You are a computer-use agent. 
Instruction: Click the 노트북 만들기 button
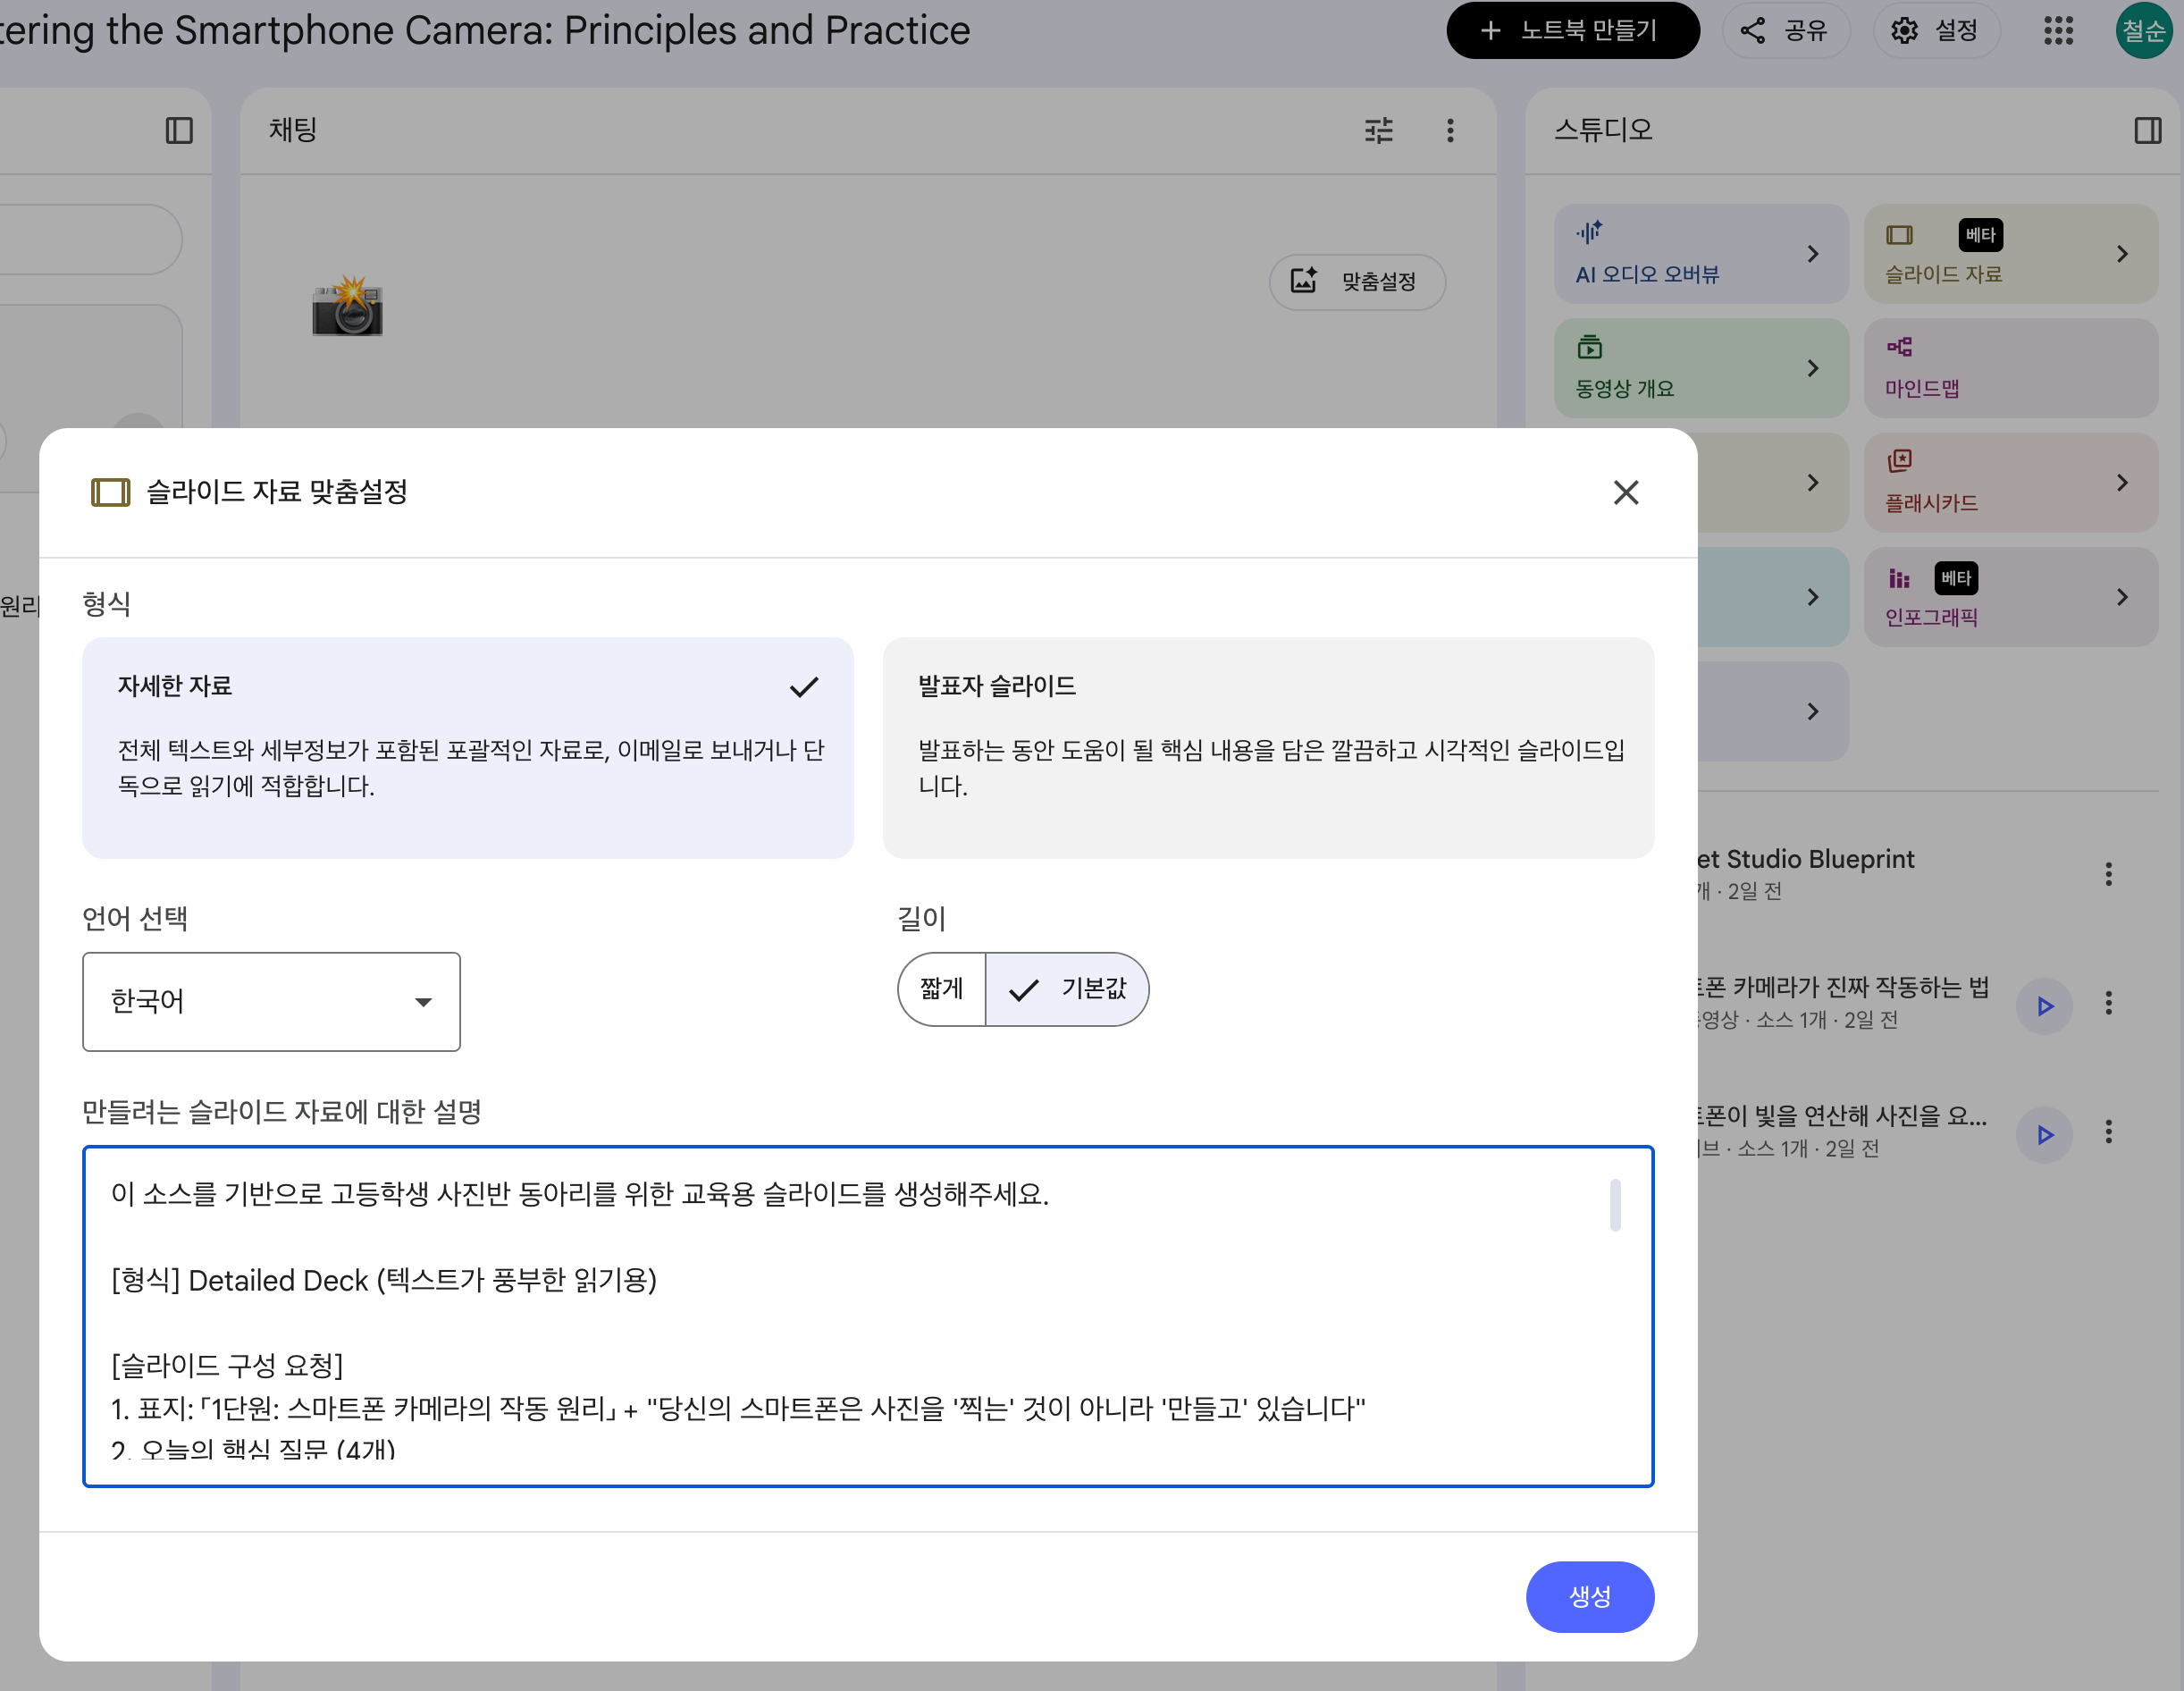[1572, 31]
